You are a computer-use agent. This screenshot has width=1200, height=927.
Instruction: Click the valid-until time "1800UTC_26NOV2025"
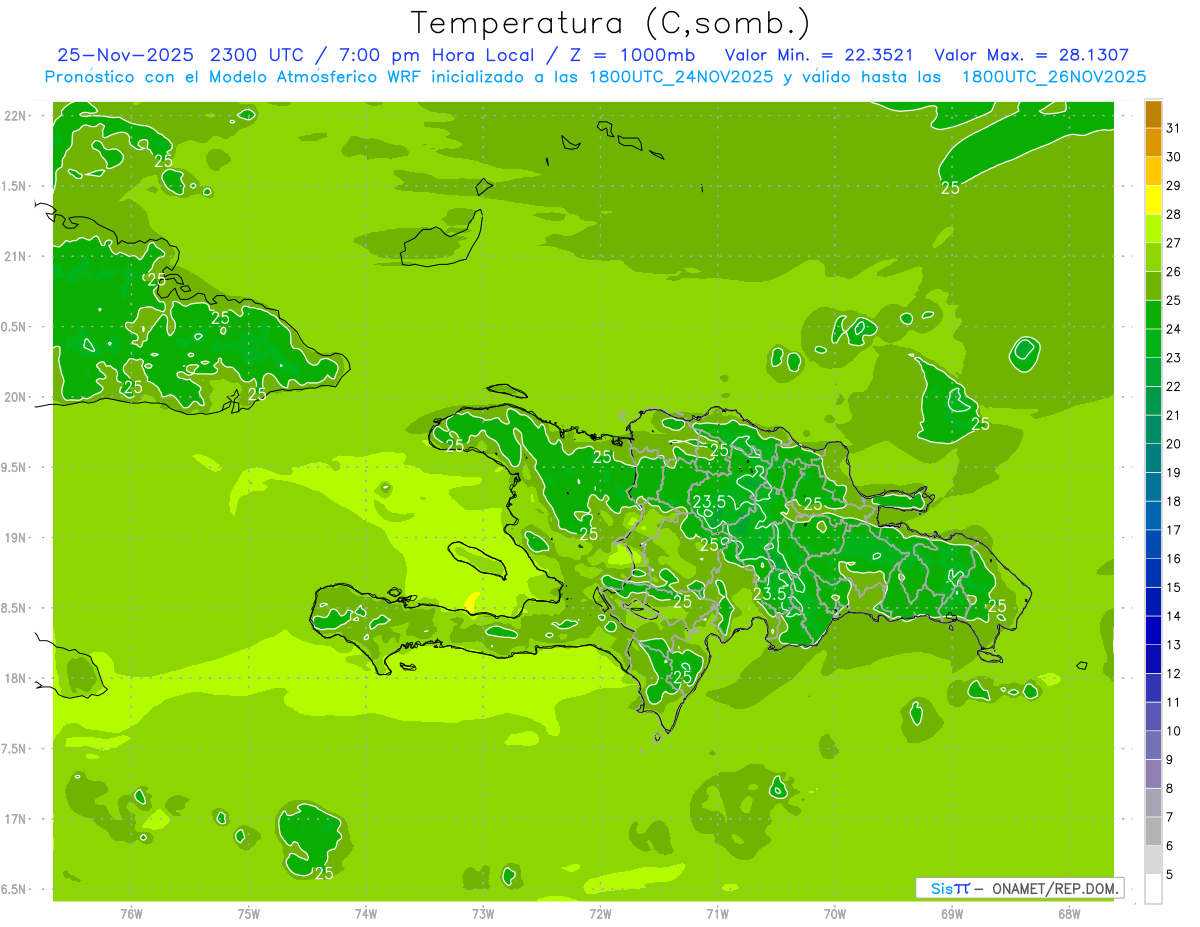pos(1053,77)
